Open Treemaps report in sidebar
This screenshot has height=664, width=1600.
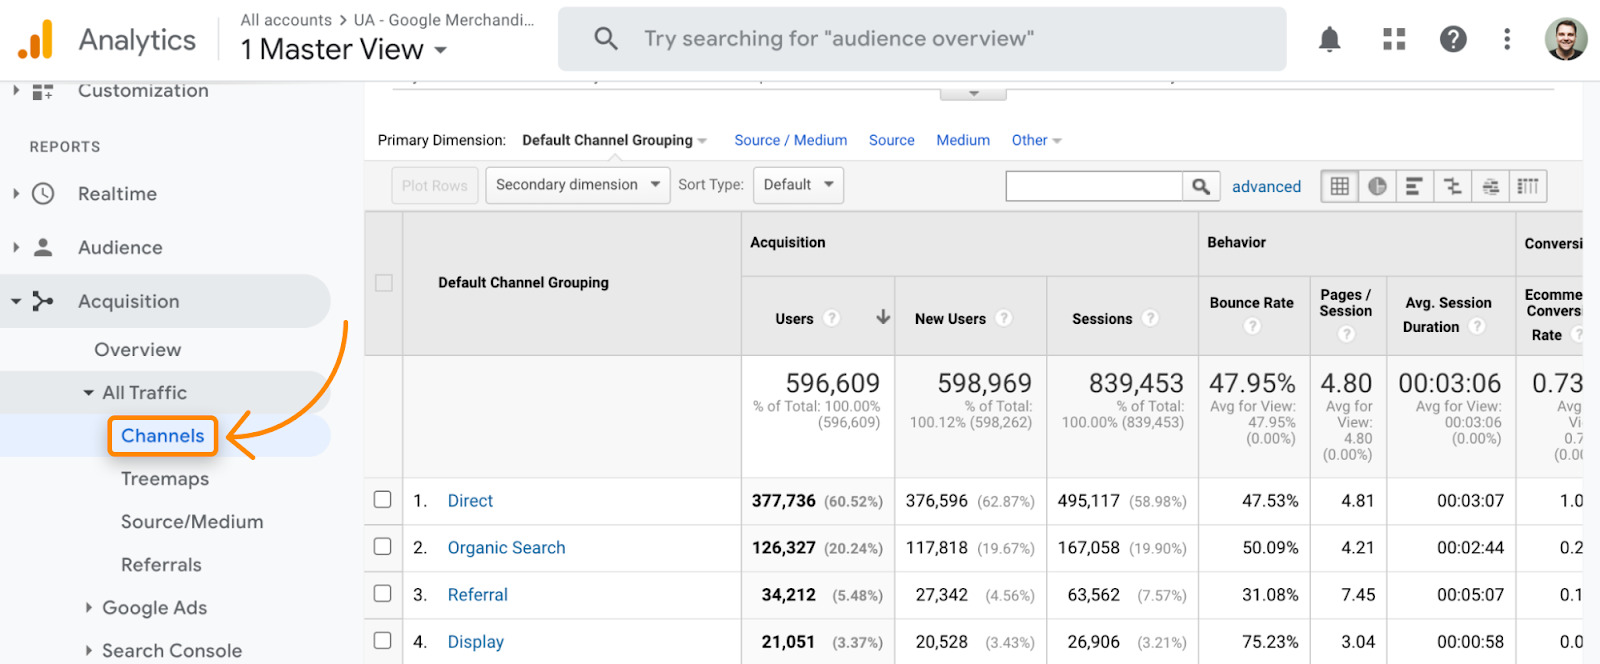click(x=165, y=478)
